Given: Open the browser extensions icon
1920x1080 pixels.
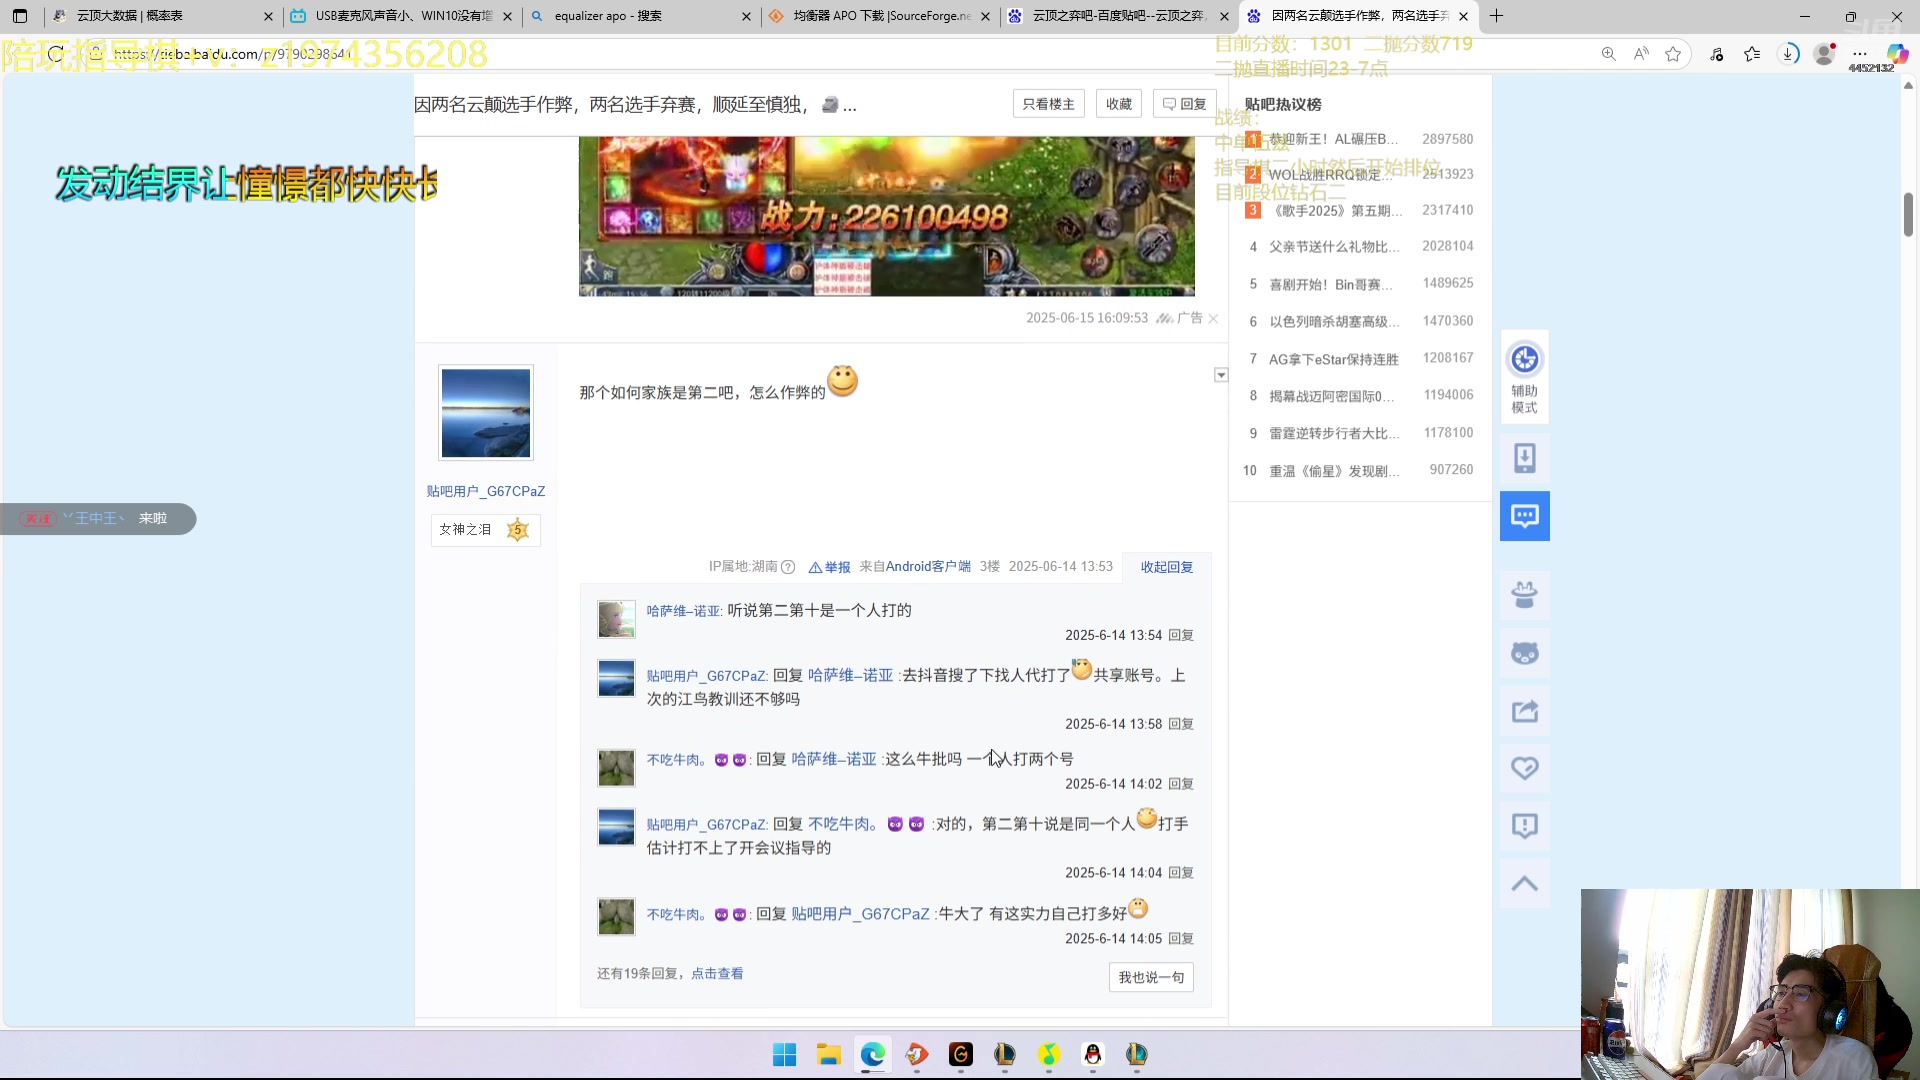Looking at the screenshot, I should point(1717,54).
